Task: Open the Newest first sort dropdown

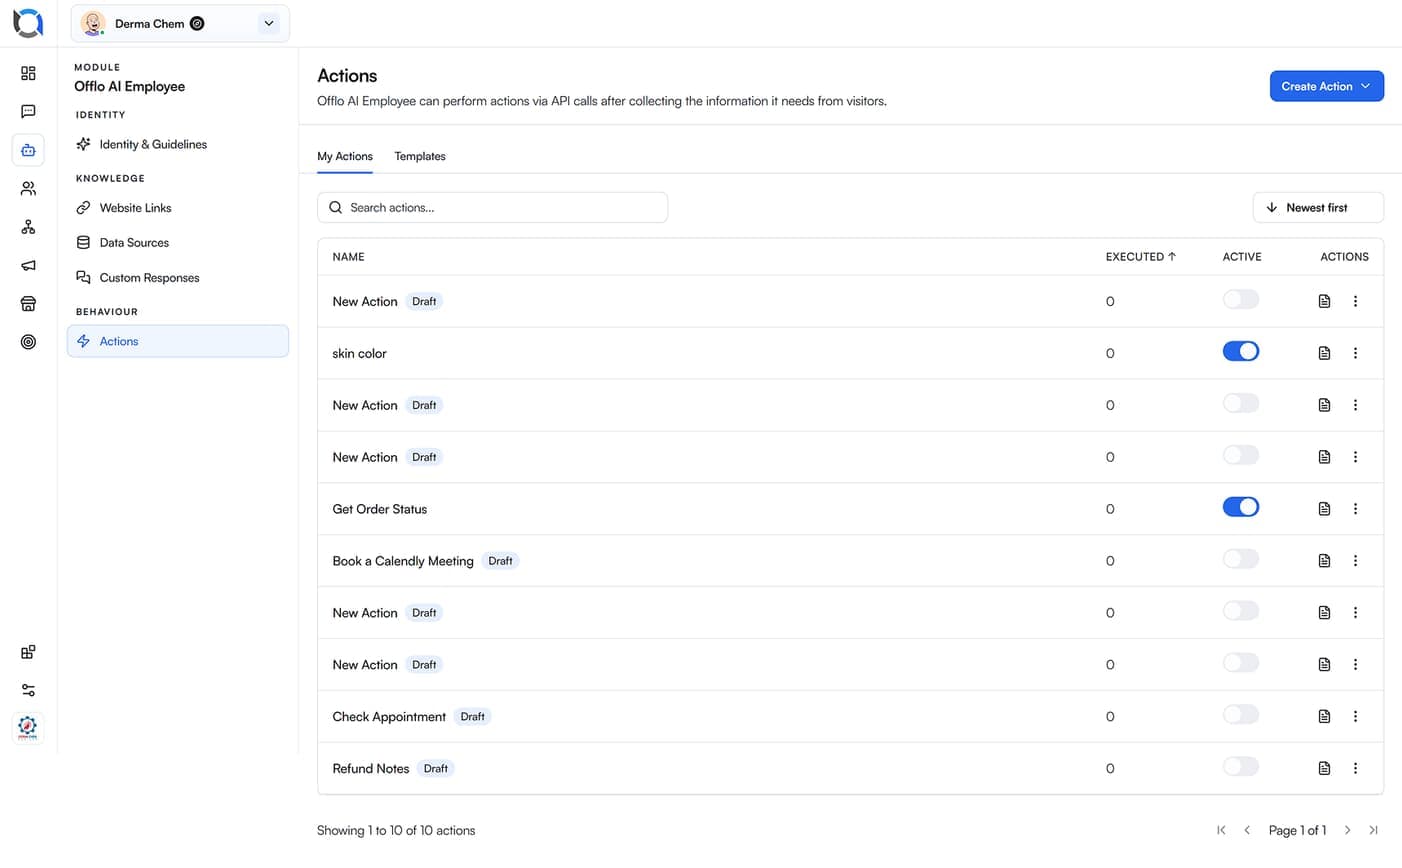Action: 1318,207
